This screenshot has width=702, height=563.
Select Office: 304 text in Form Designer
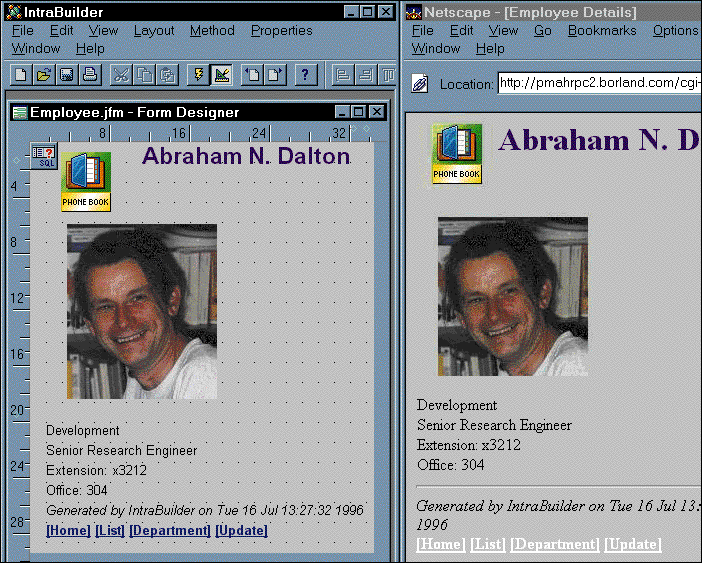[77, 490]
